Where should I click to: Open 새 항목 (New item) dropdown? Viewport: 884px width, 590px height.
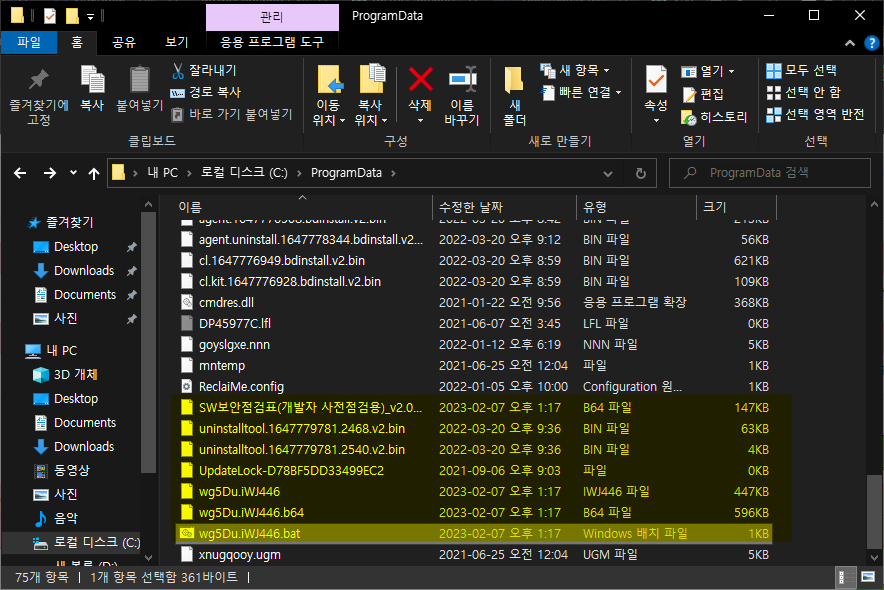tap(574, 70)
